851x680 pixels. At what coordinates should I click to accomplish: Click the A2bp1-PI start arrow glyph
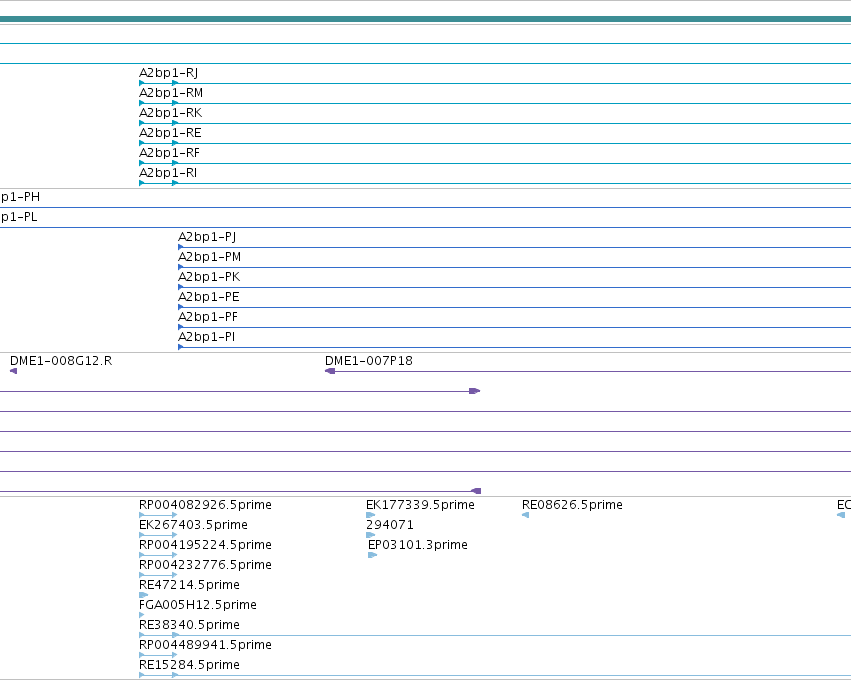(181, 347)
